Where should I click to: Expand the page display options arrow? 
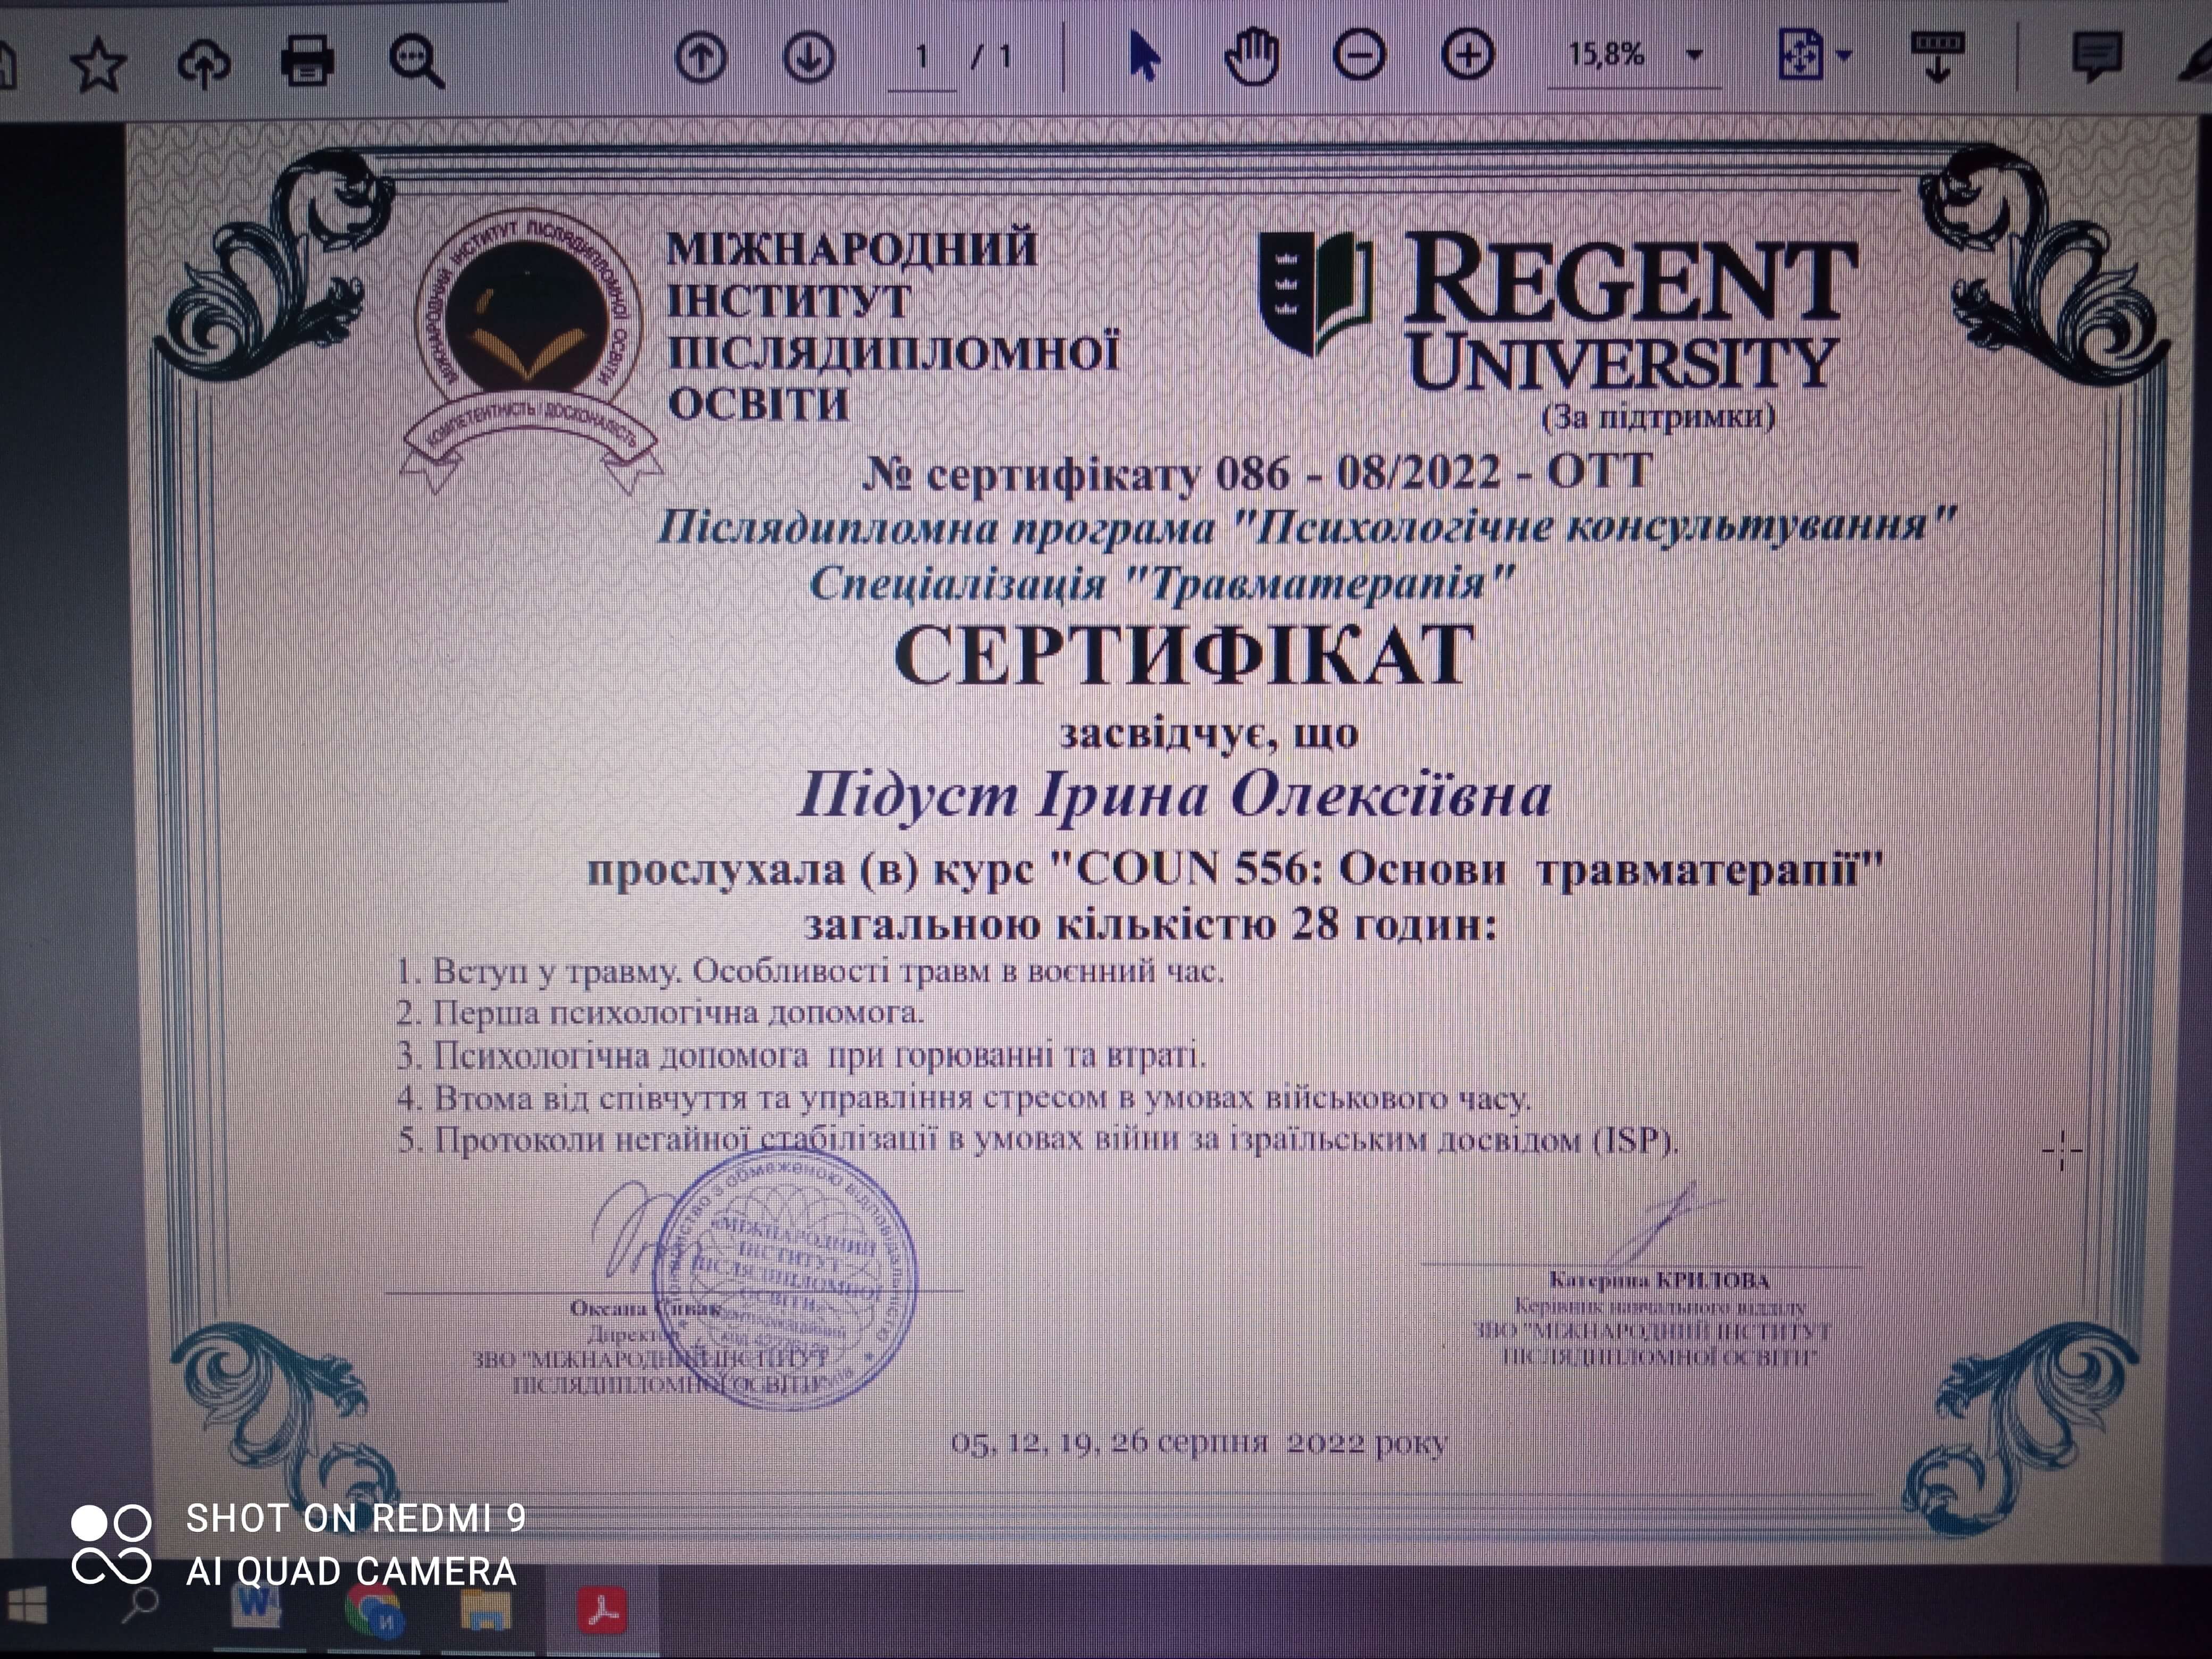(1845, 58)
